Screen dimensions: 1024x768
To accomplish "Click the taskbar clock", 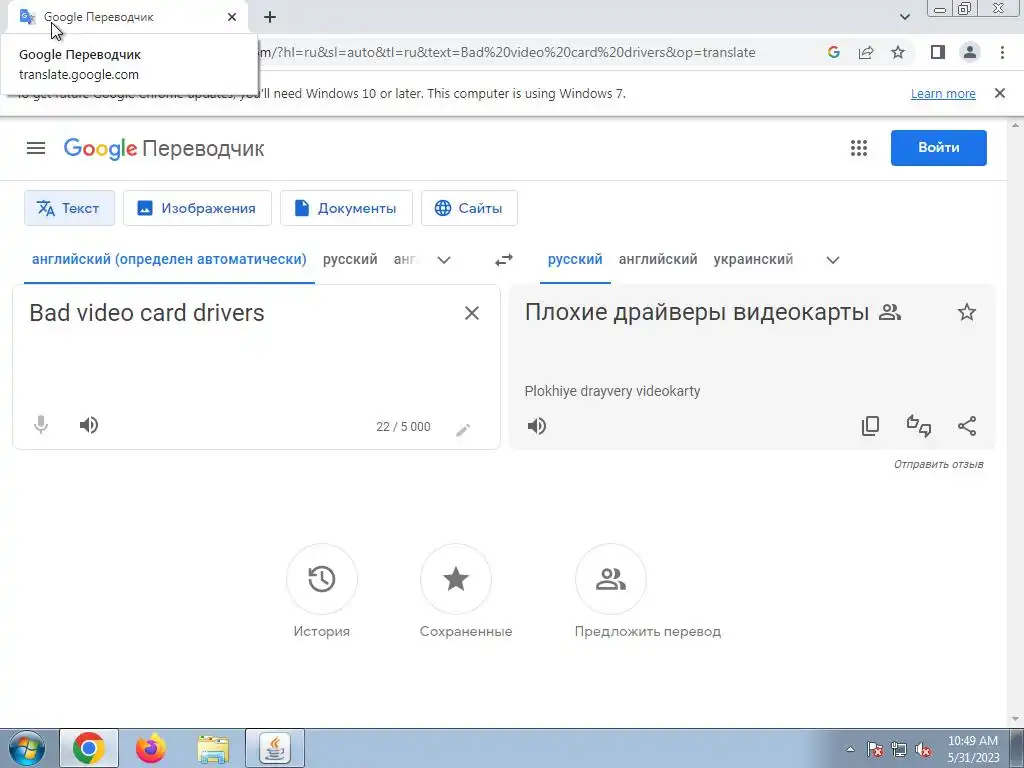I will pyautogui.click(x=972, y=749).
